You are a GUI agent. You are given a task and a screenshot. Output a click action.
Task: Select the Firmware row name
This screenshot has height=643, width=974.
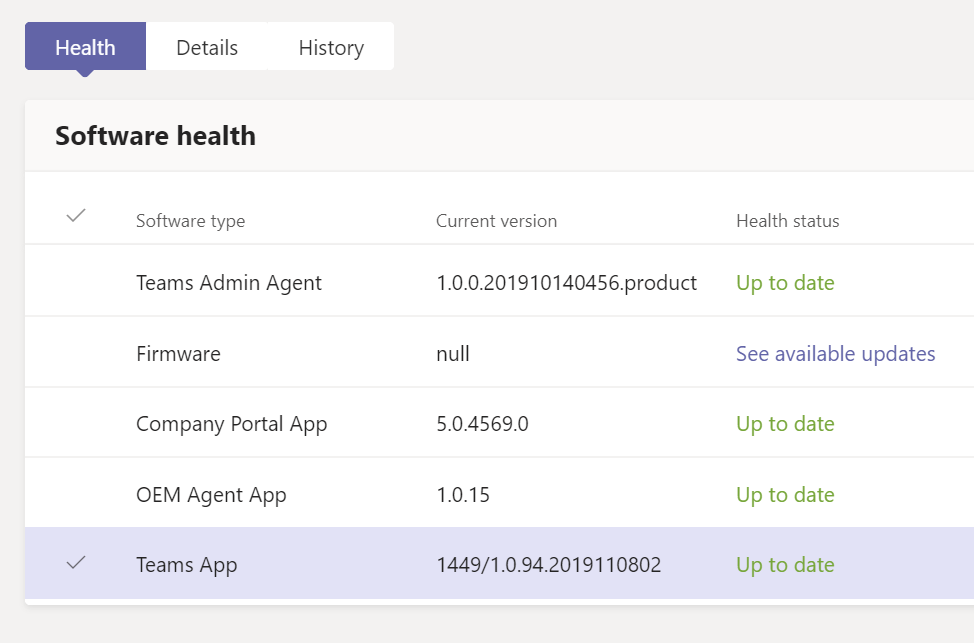pyautogui.click(x=178, y=353)
